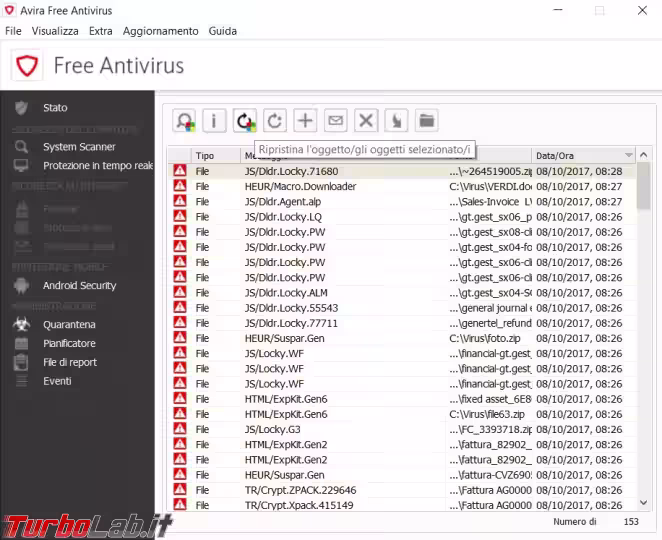This screenshot has width=662, height=540.
Task: Open the Extra menu
Action: [x=100, y=31]
